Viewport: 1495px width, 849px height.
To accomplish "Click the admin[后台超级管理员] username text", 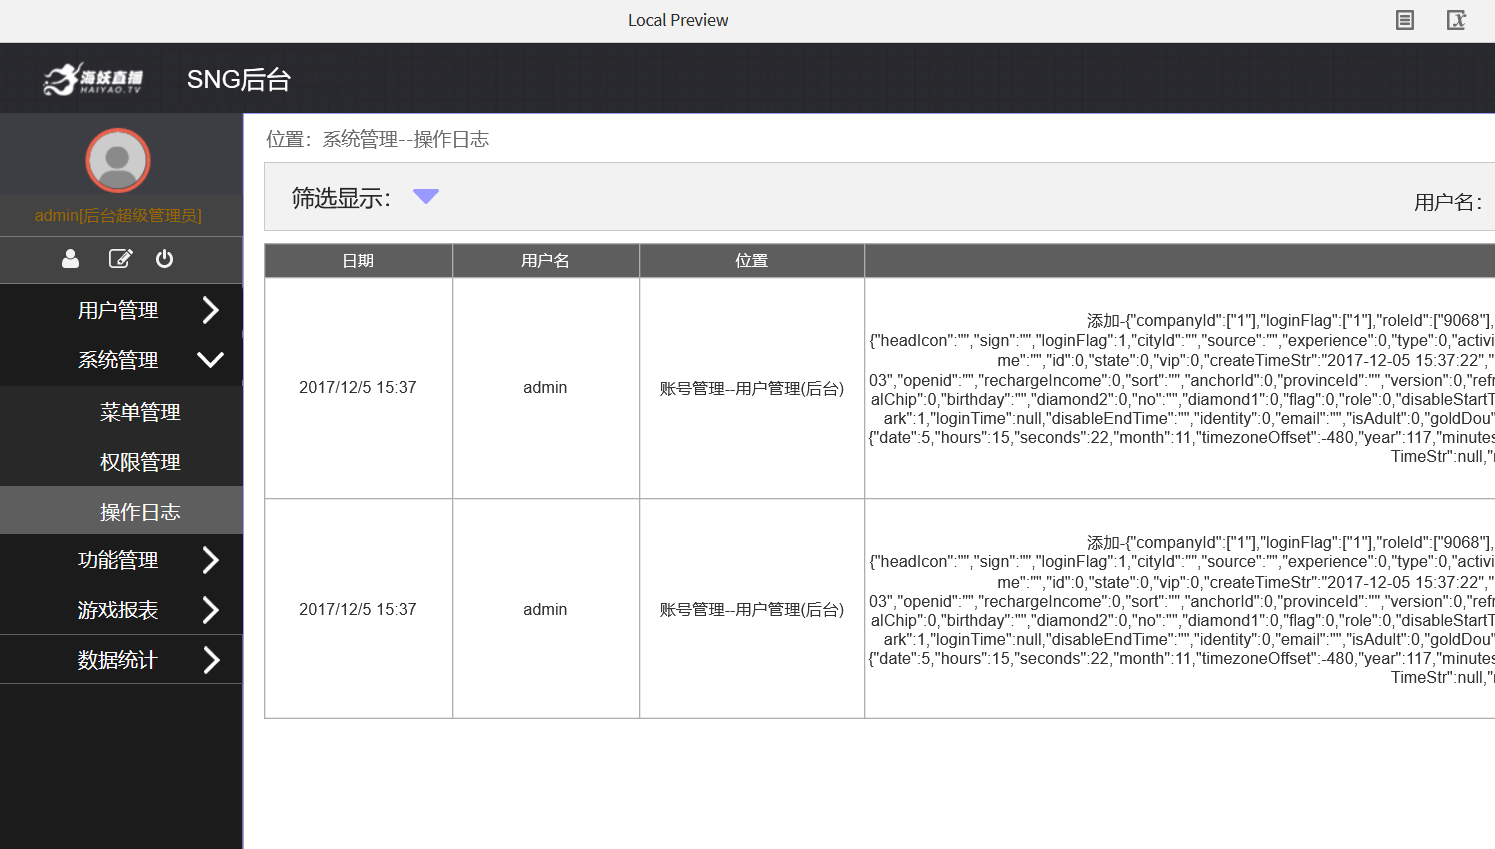I will click(118, 215).
